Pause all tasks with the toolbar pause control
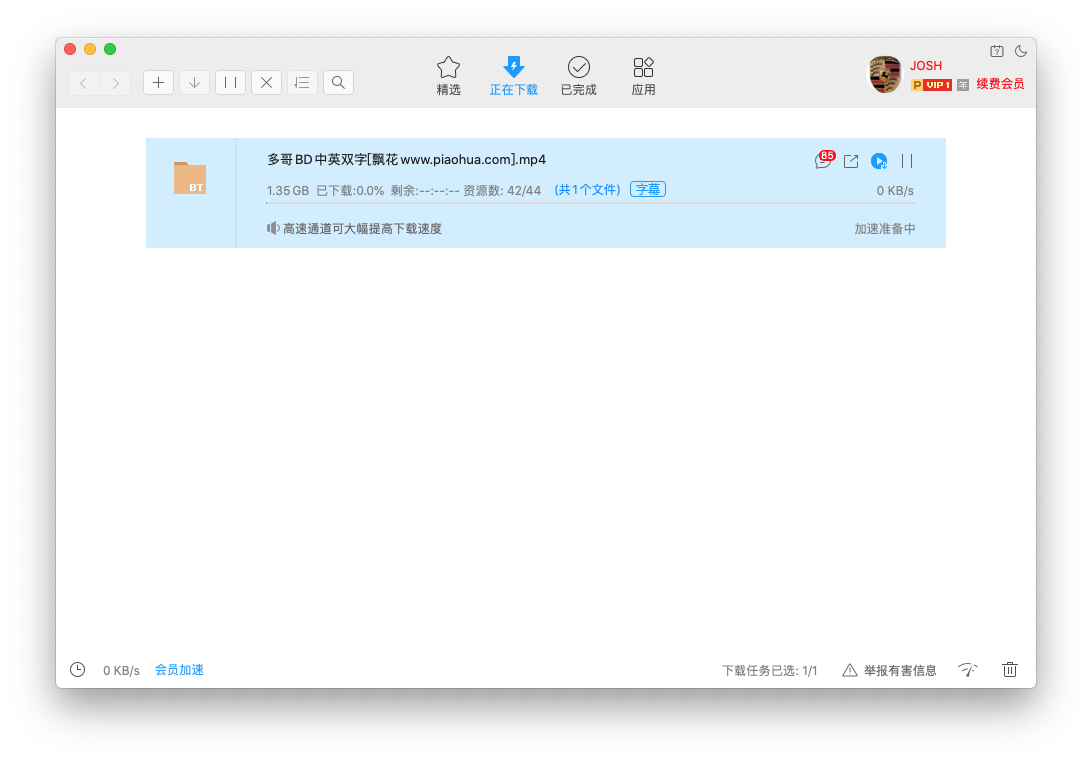The image size is (1092, 762). (230, 82)
